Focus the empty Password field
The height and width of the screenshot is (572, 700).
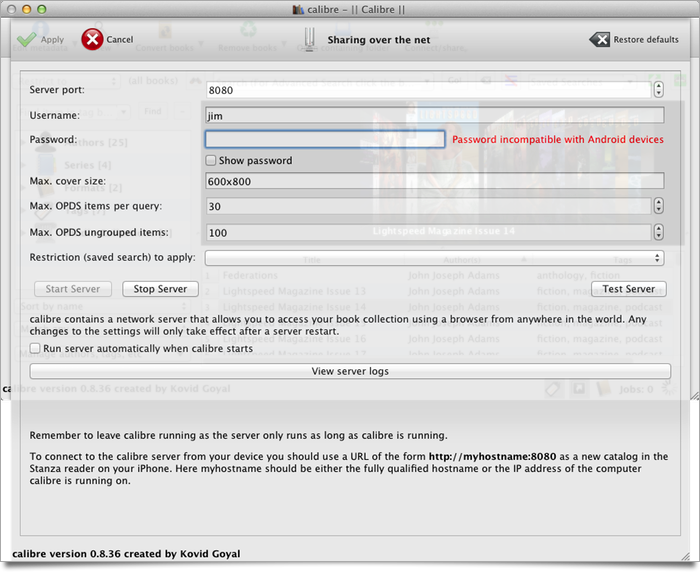(x=325, y=139)
